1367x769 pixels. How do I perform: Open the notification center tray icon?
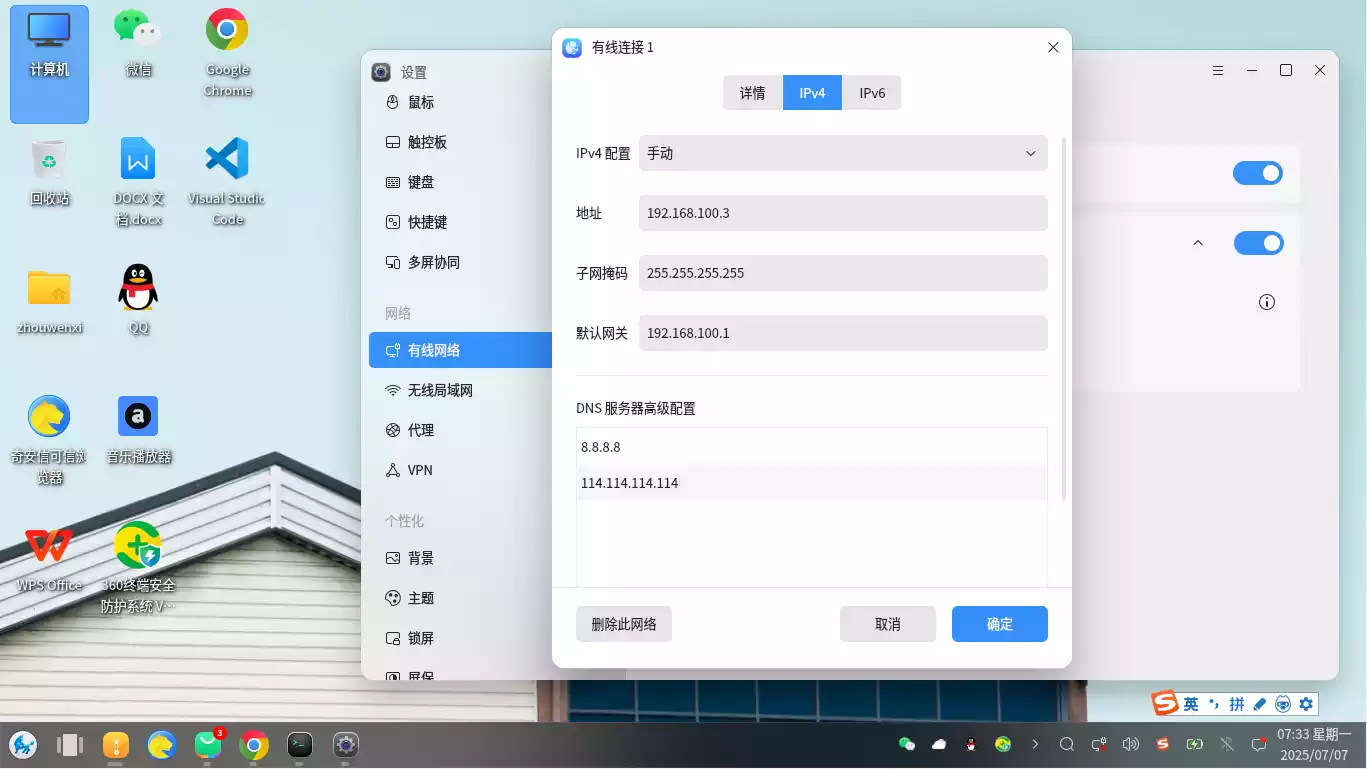tap(1259, 744)
